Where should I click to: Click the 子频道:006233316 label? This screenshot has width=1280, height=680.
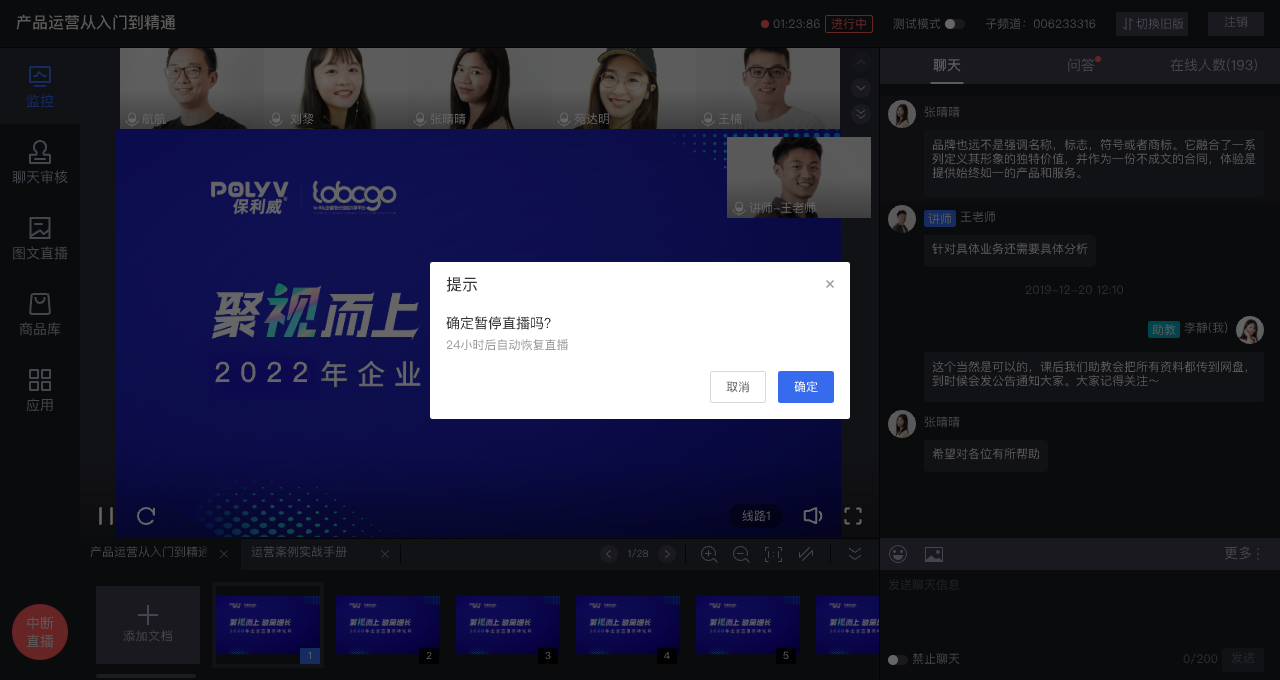[x=1040, y=24]
